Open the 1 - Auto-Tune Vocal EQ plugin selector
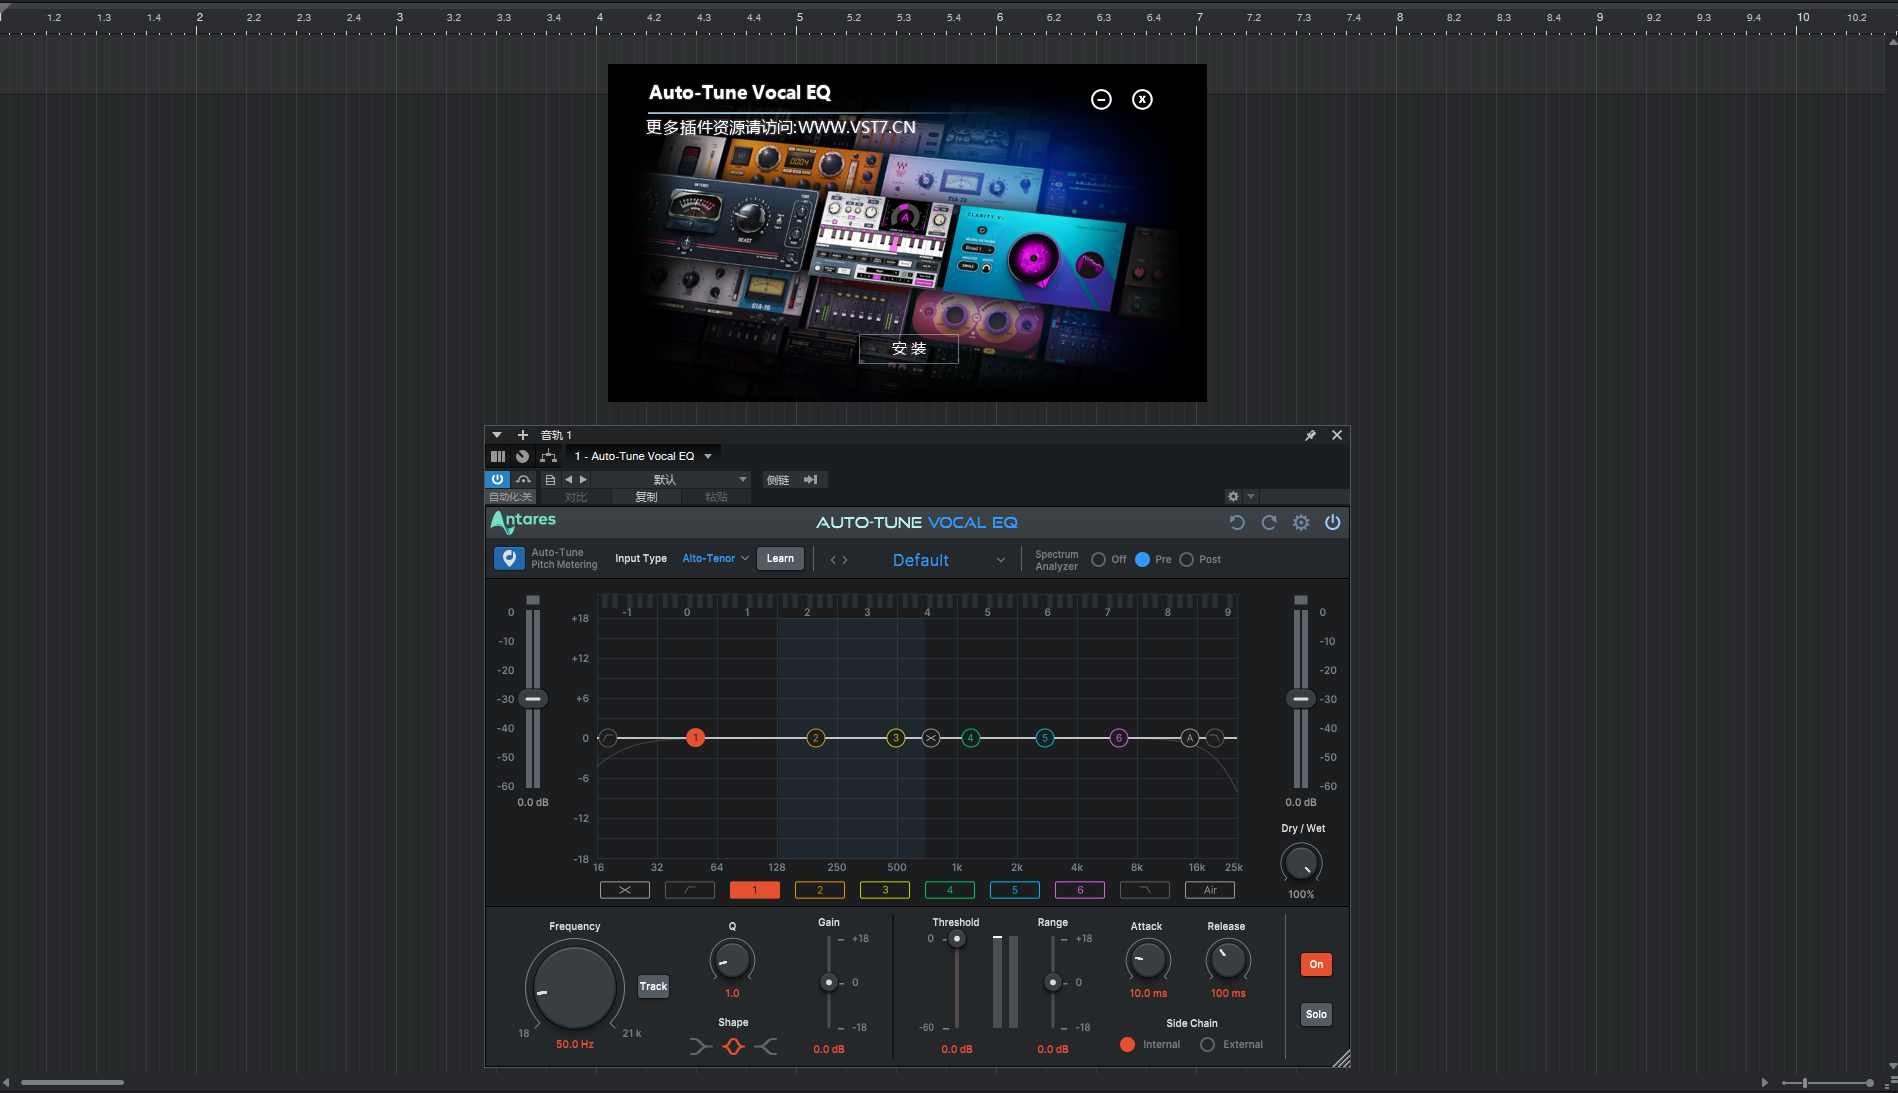This screenshot has width=1898, height=1093. coord(641,455)
